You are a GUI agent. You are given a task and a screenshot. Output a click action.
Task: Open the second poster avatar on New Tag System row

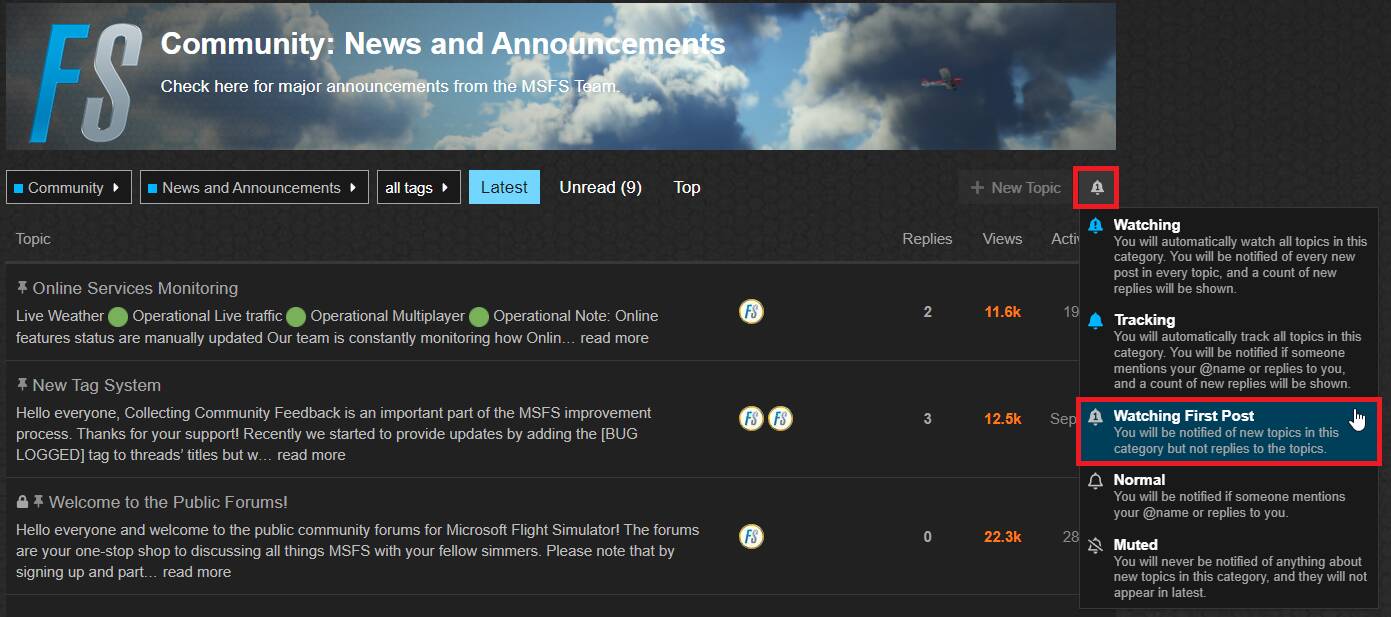tap(780, 418)
